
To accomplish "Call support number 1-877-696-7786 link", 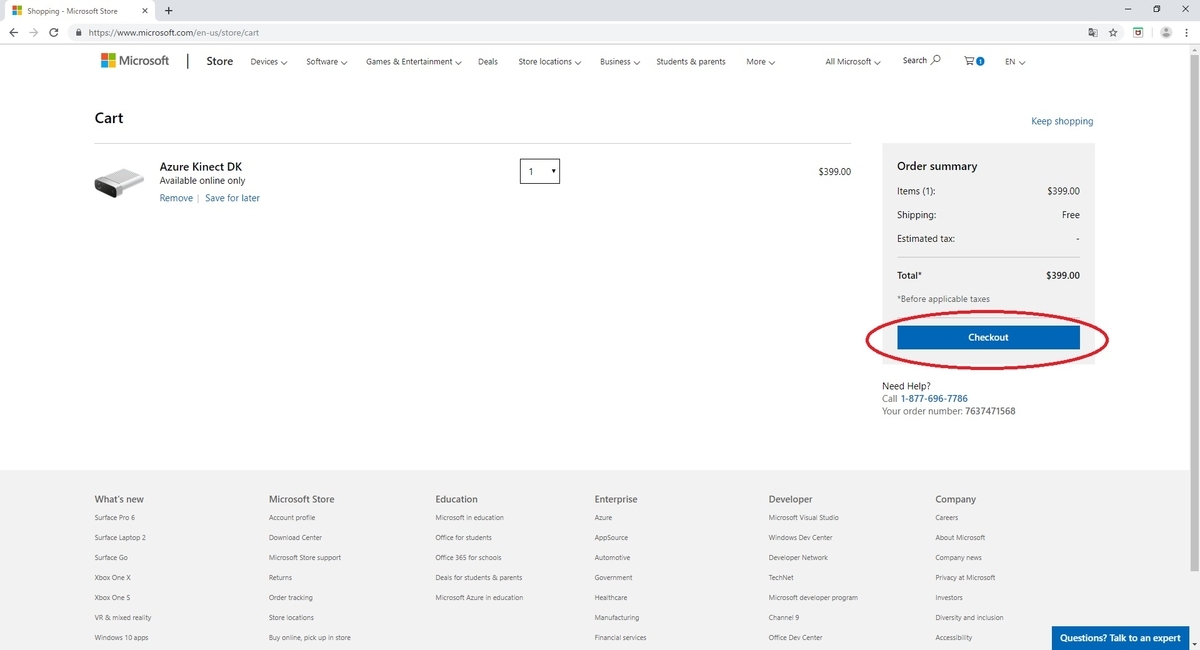I will click(934, 398).
